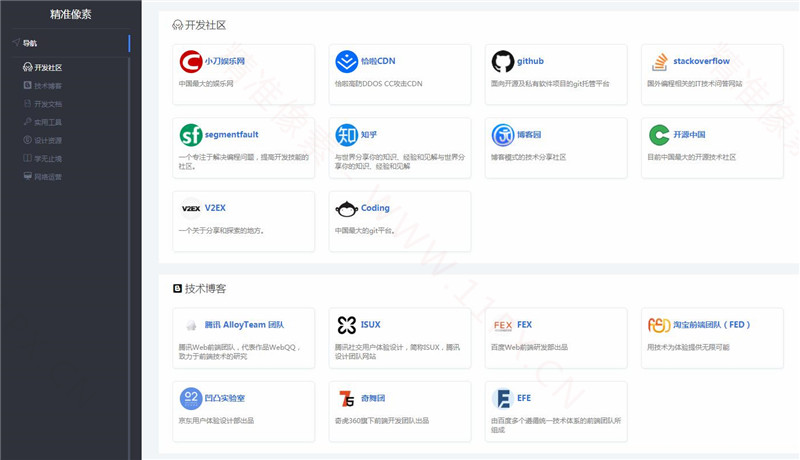Open the GitHub octocat logo
800x460 pixels.
point(503,62)
